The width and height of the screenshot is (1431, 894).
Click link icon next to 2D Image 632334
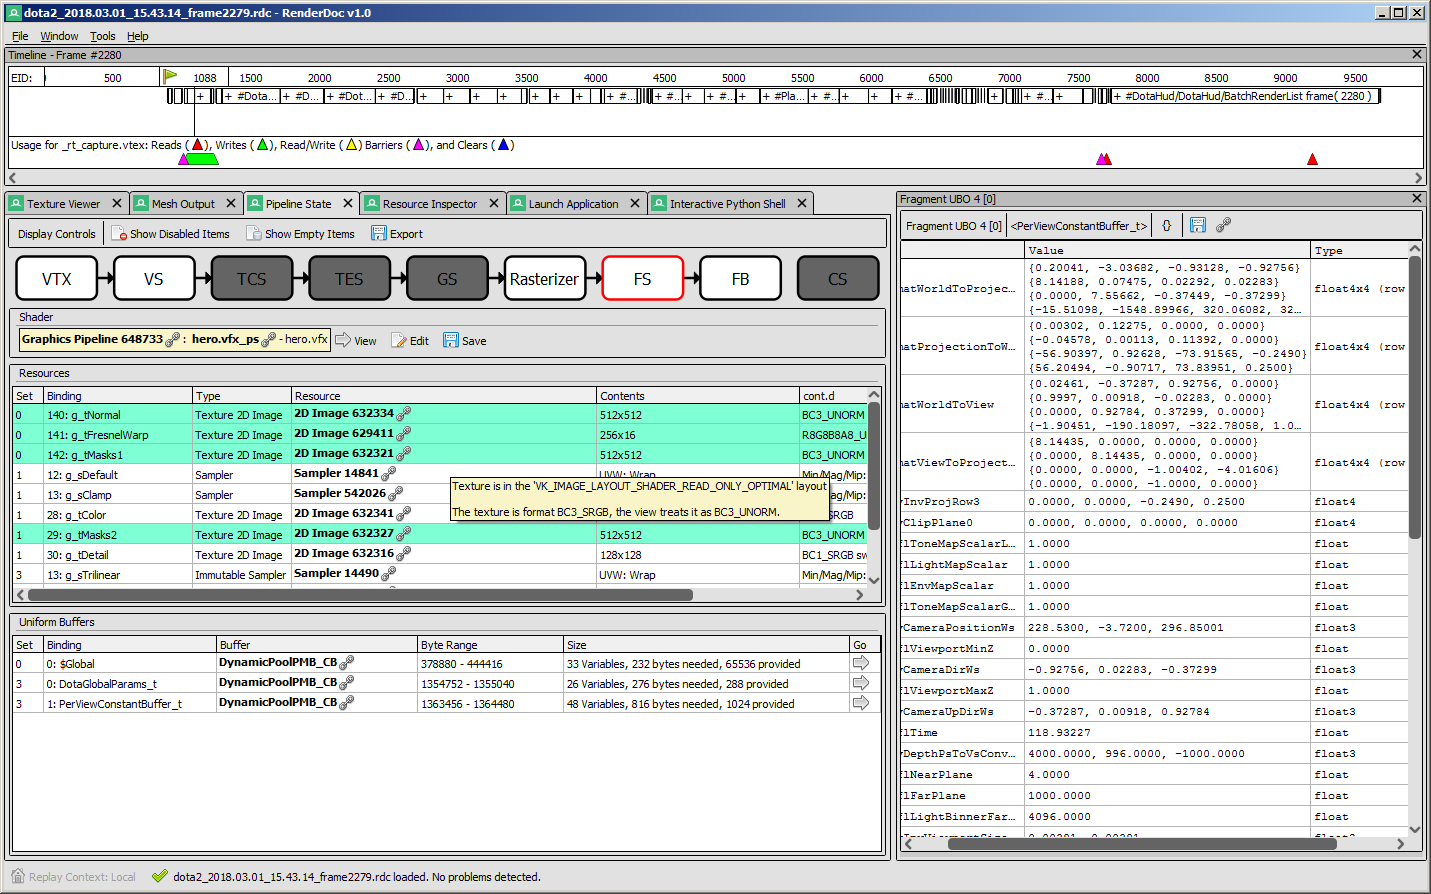click(x=404, y=414)
